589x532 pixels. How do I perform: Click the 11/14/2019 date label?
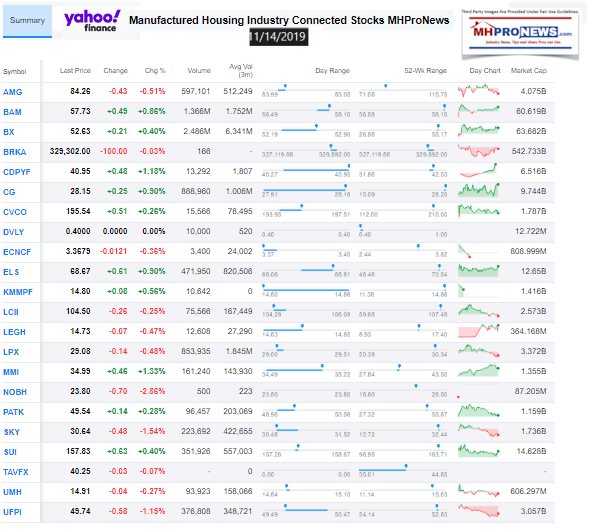[x=279, y=37]
